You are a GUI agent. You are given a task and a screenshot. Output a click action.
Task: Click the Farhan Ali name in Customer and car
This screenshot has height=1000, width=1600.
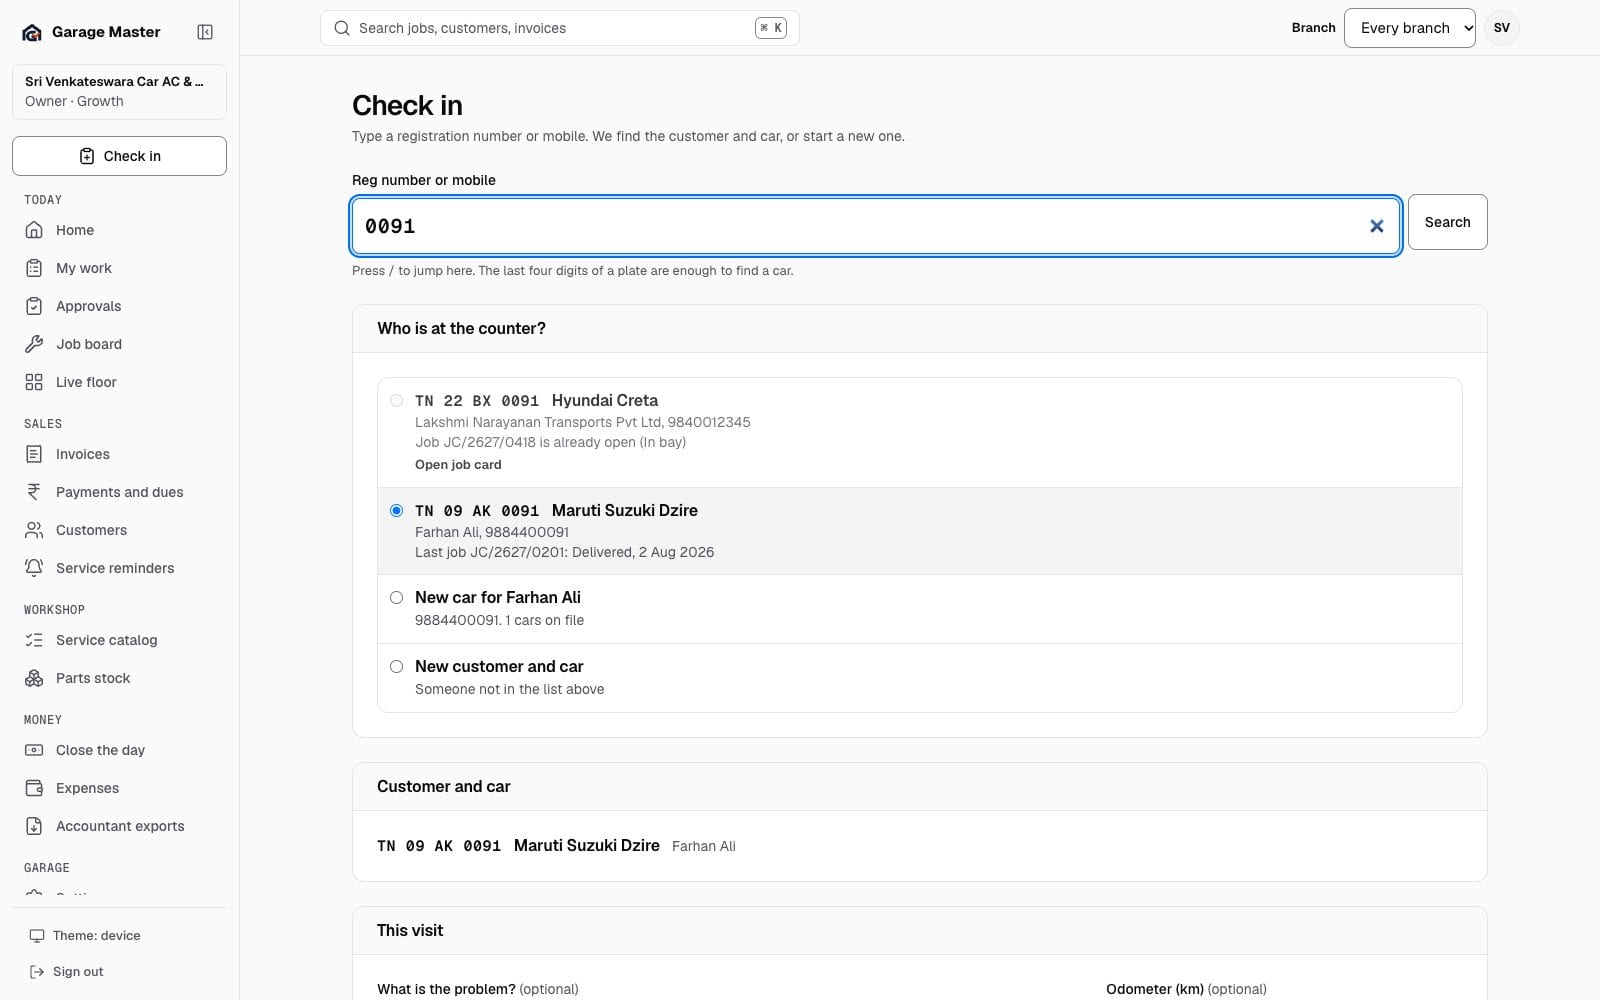(x=703, y=847)
